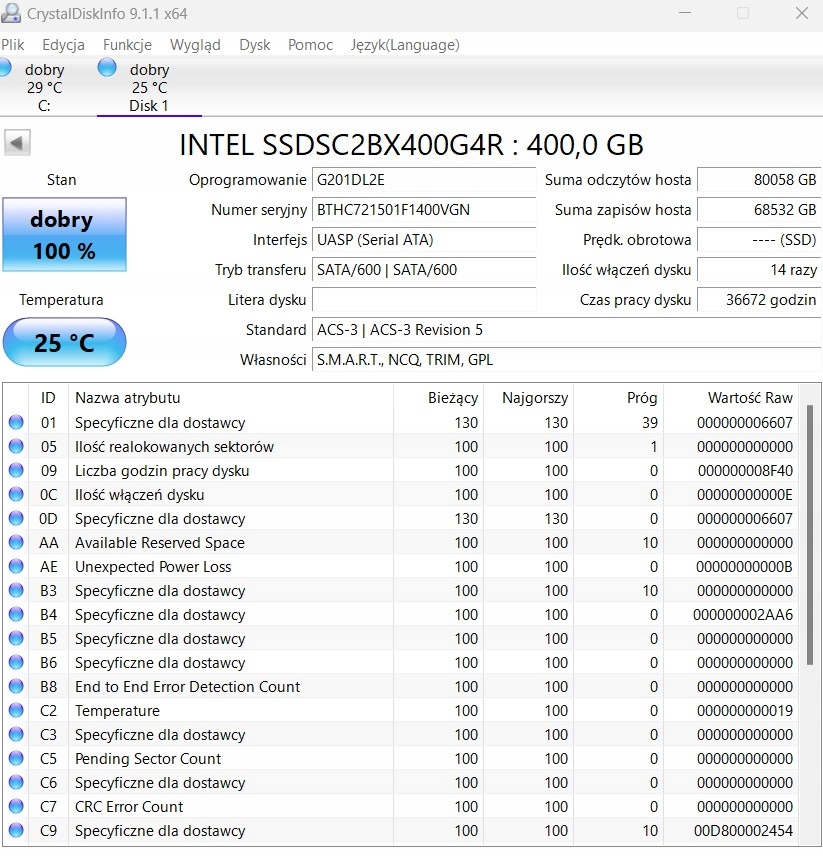Image resolution: width=823 pixels, height=856 pixels.
Task: Click the previous disk arrow button
Action: (17, 143)
